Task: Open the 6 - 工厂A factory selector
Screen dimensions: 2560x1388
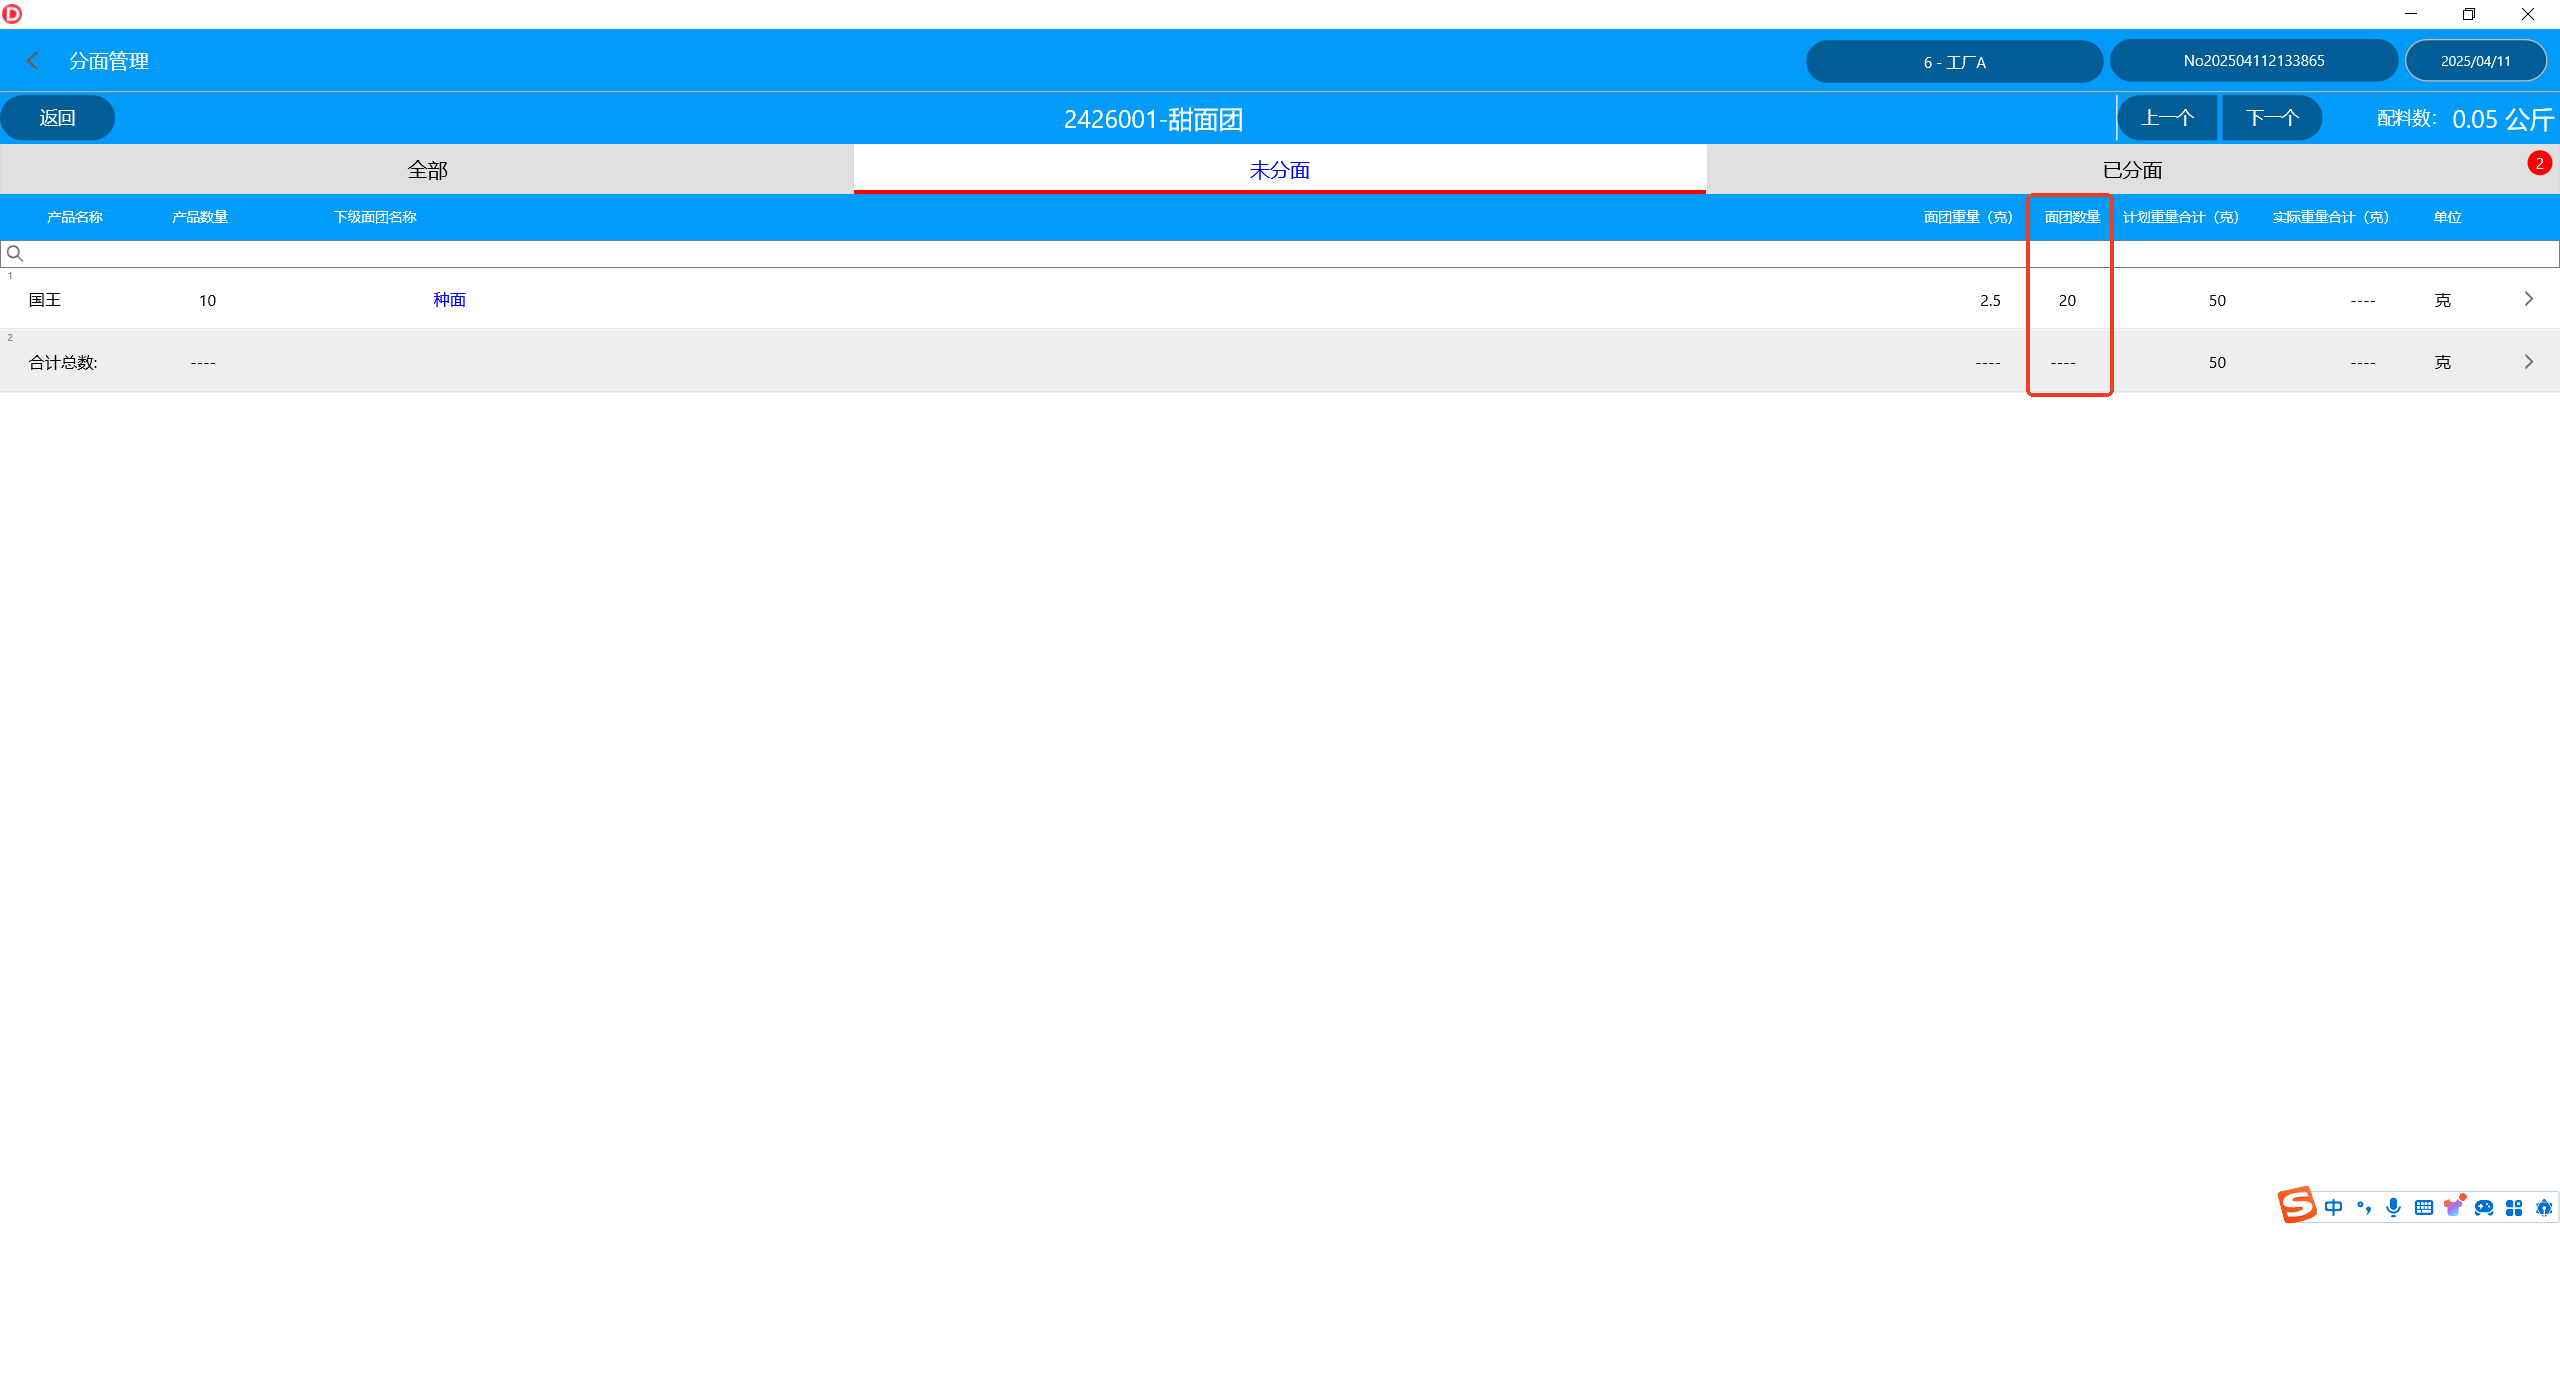Action: tap(1954, 62)
